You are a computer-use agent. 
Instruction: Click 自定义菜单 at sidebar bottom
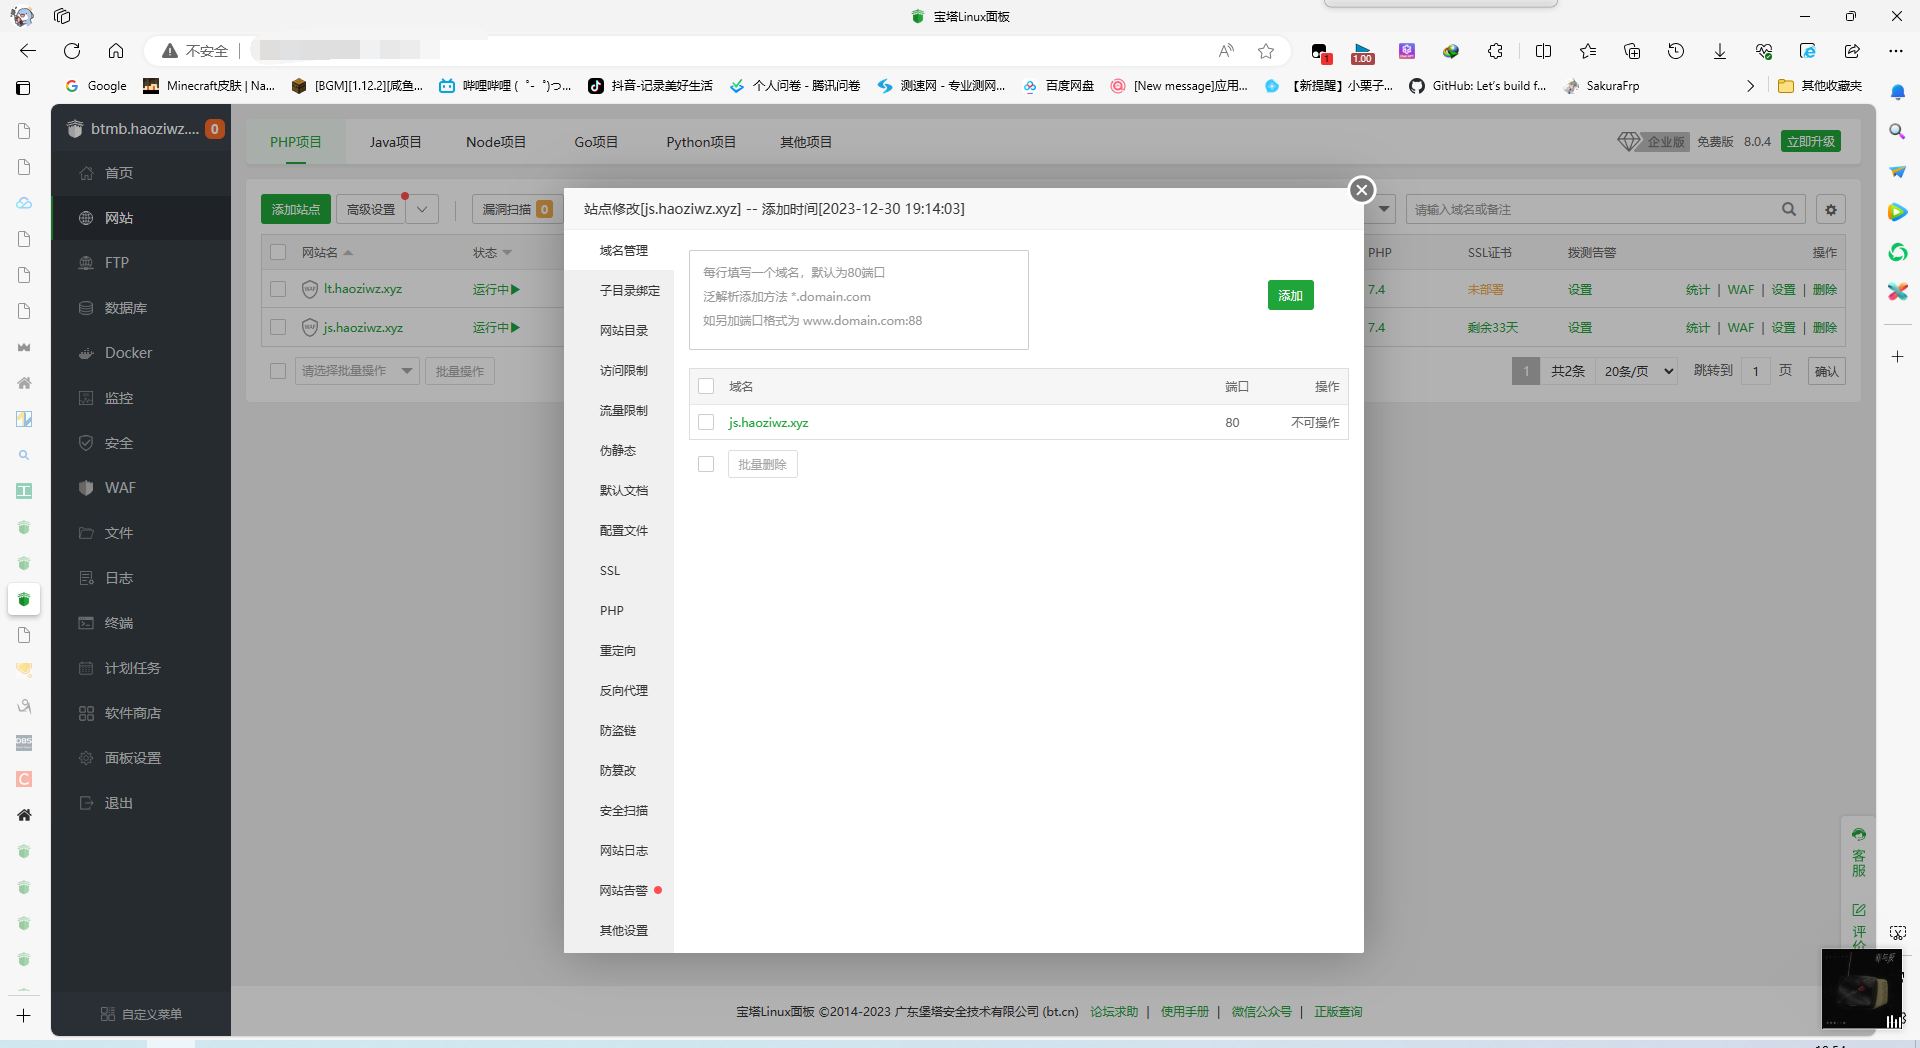[141, 1014]
